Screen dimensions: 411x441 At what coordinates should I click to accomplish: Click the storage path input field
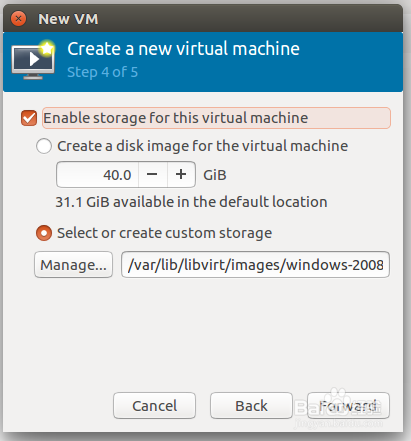tap(255, 265)
